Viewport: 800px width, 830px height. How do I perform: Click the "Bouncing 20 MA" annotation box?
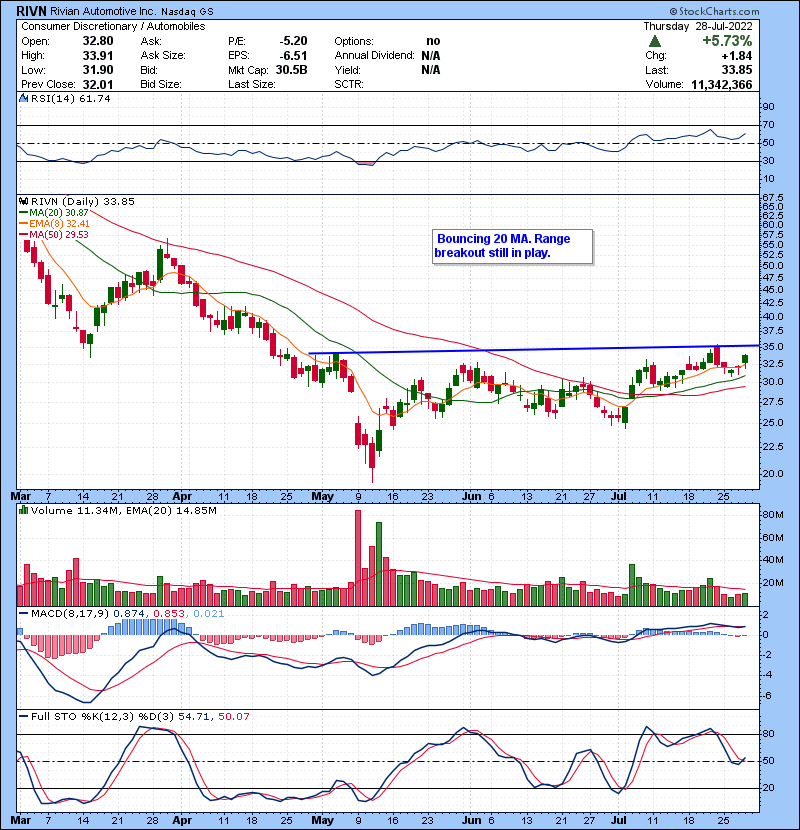(513, 246)
